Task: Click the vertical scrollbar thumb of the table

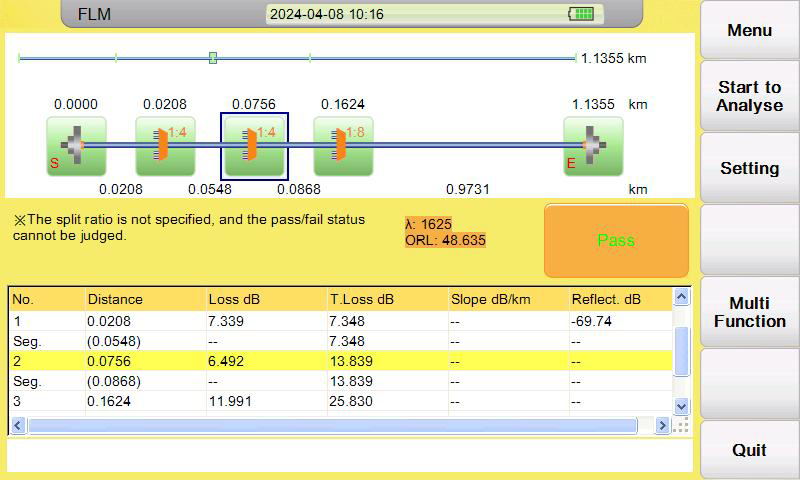Action: [682, 351]
